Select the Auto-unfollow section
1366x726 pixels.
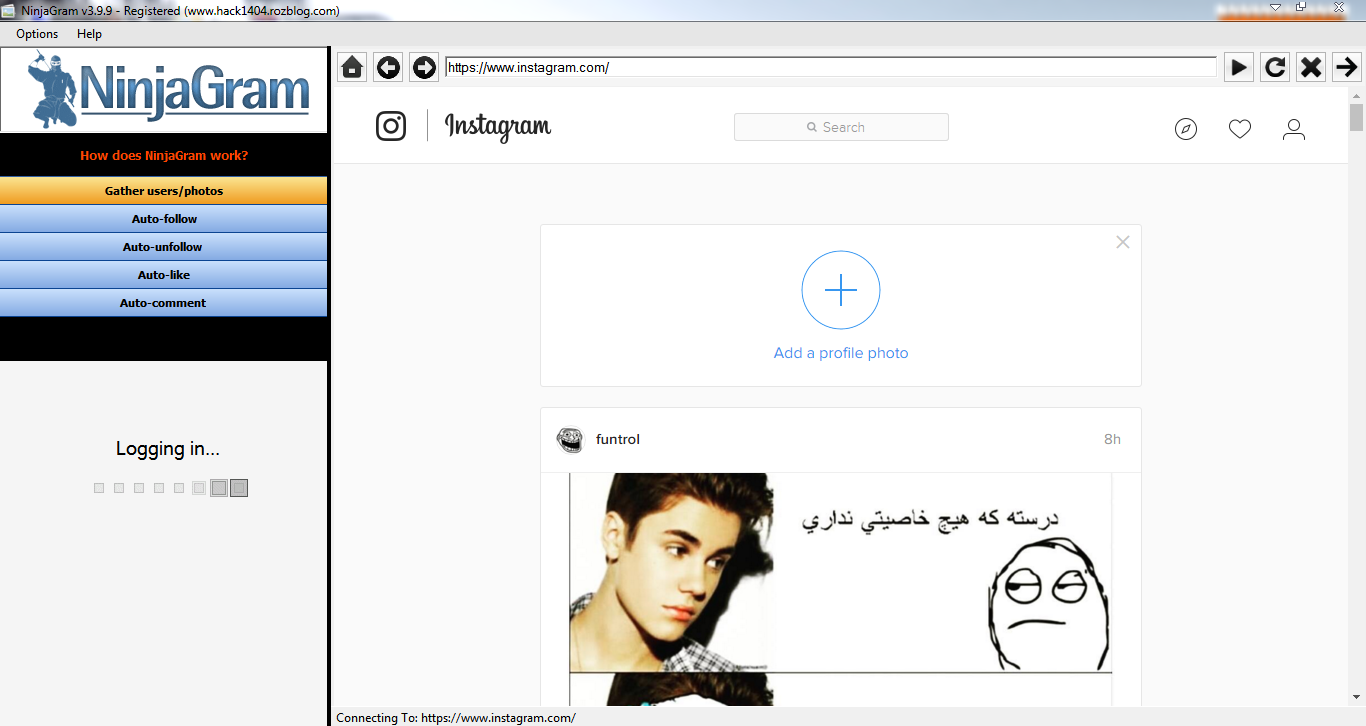[164, 247]
